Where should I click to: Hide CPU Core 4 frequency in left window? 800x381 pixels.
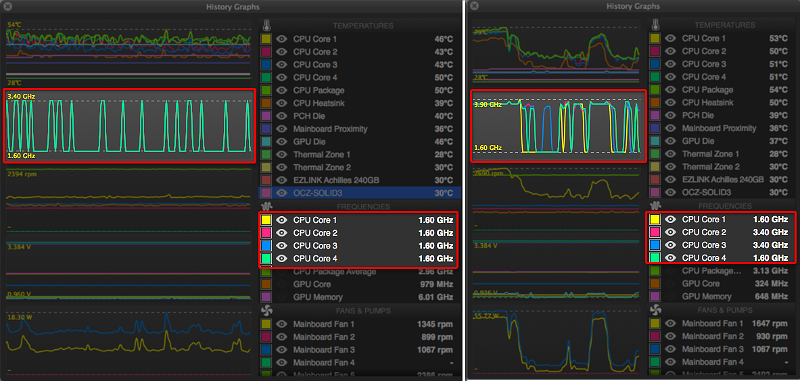point(281,259)
